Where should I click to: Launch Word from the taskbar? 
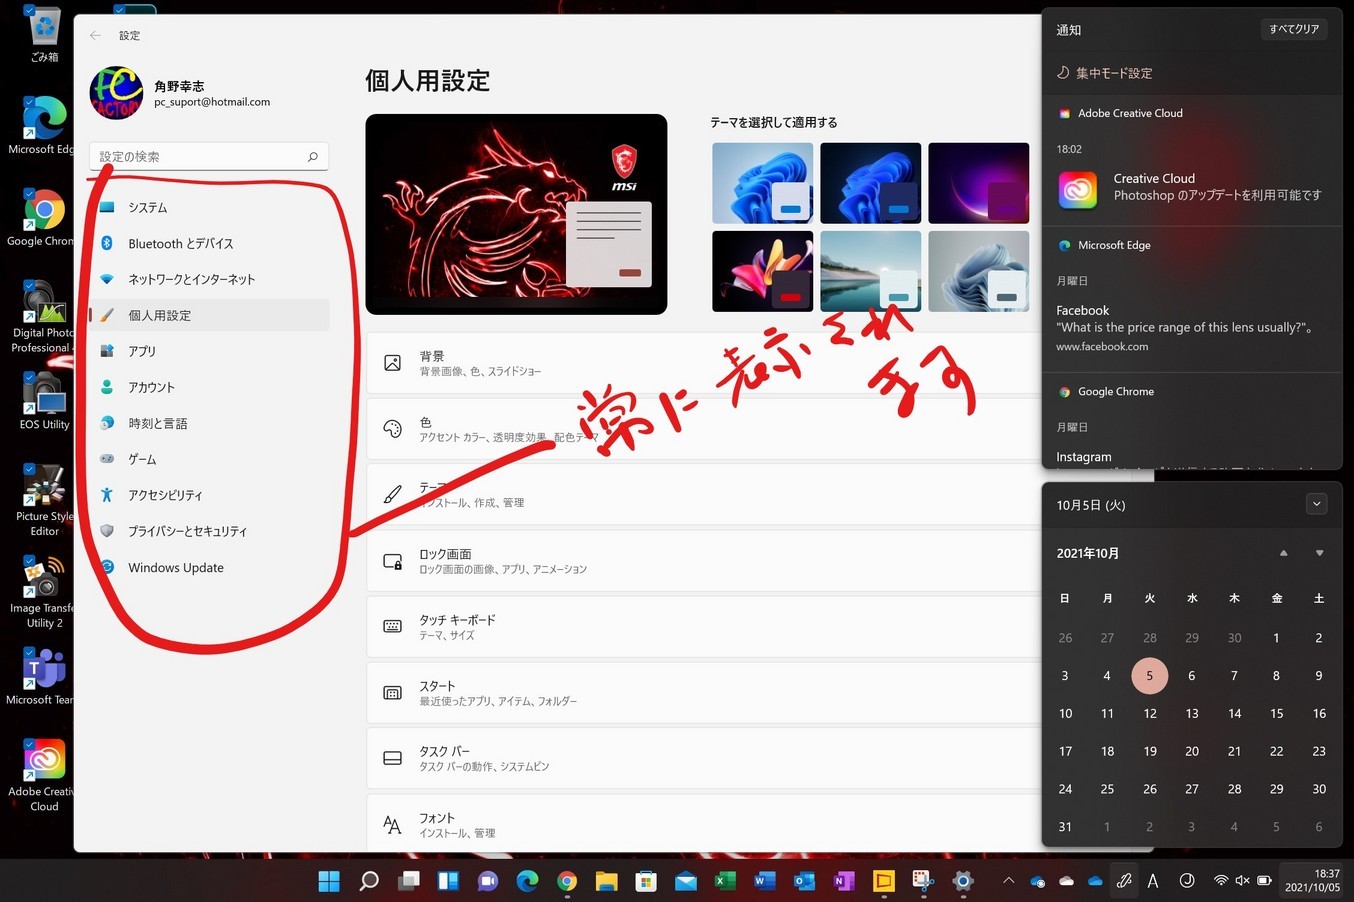pyautogui.click(x=765, y=881)
